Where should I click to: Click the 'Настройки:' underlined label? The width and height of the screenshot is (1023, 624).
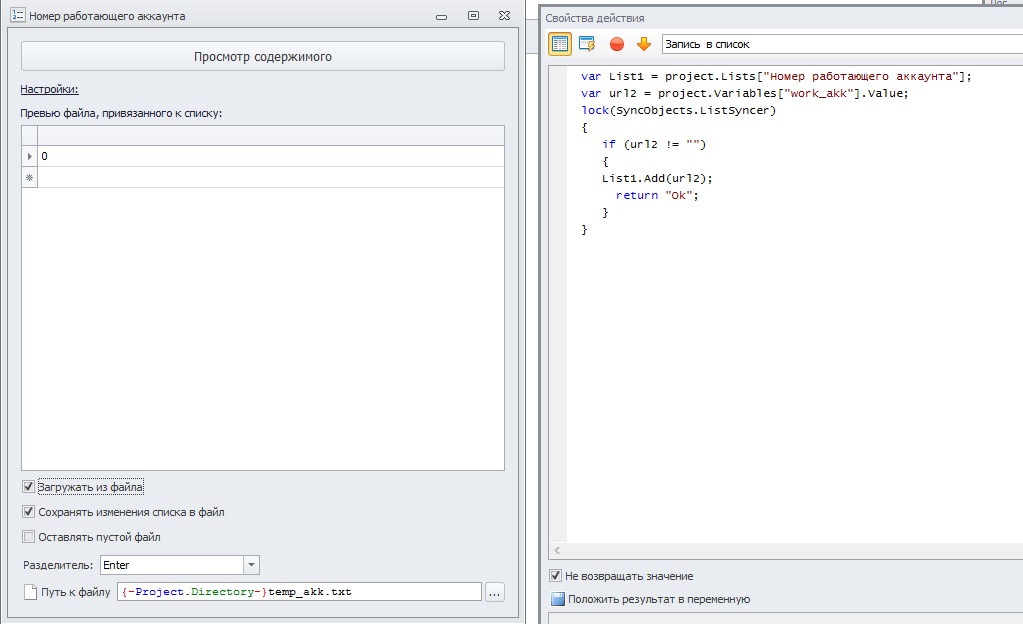(49, 90)
